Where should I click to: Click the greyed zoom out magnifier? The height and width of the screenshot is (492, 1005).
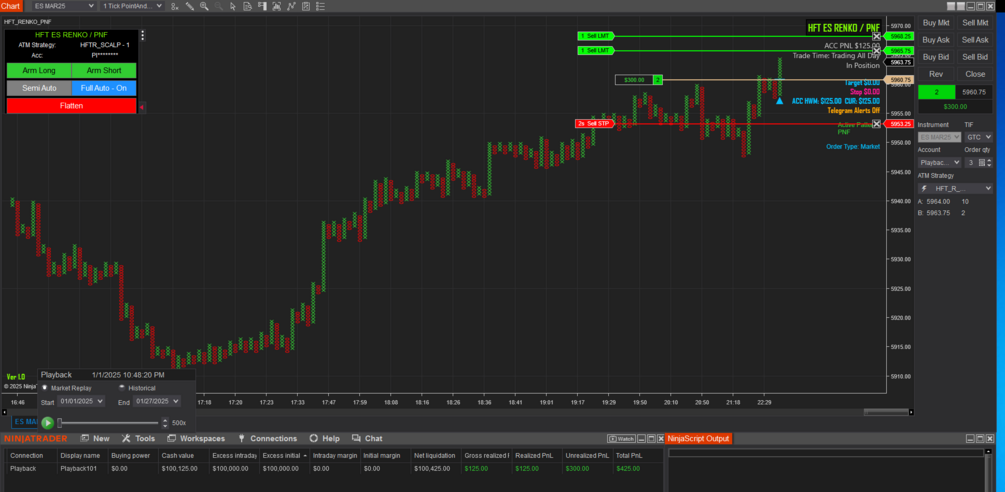click(x=219, y=6)
